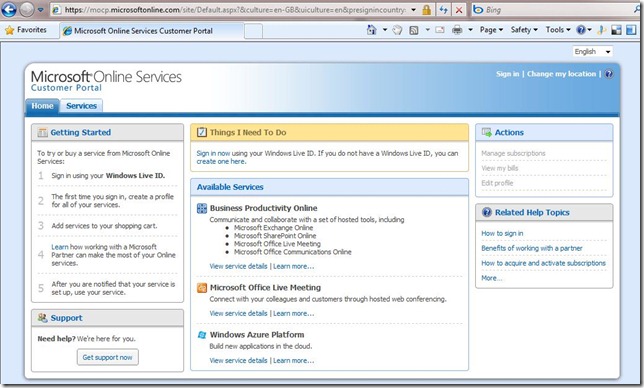Select the Microsoft Online Services Customer Portal tab

152,31
